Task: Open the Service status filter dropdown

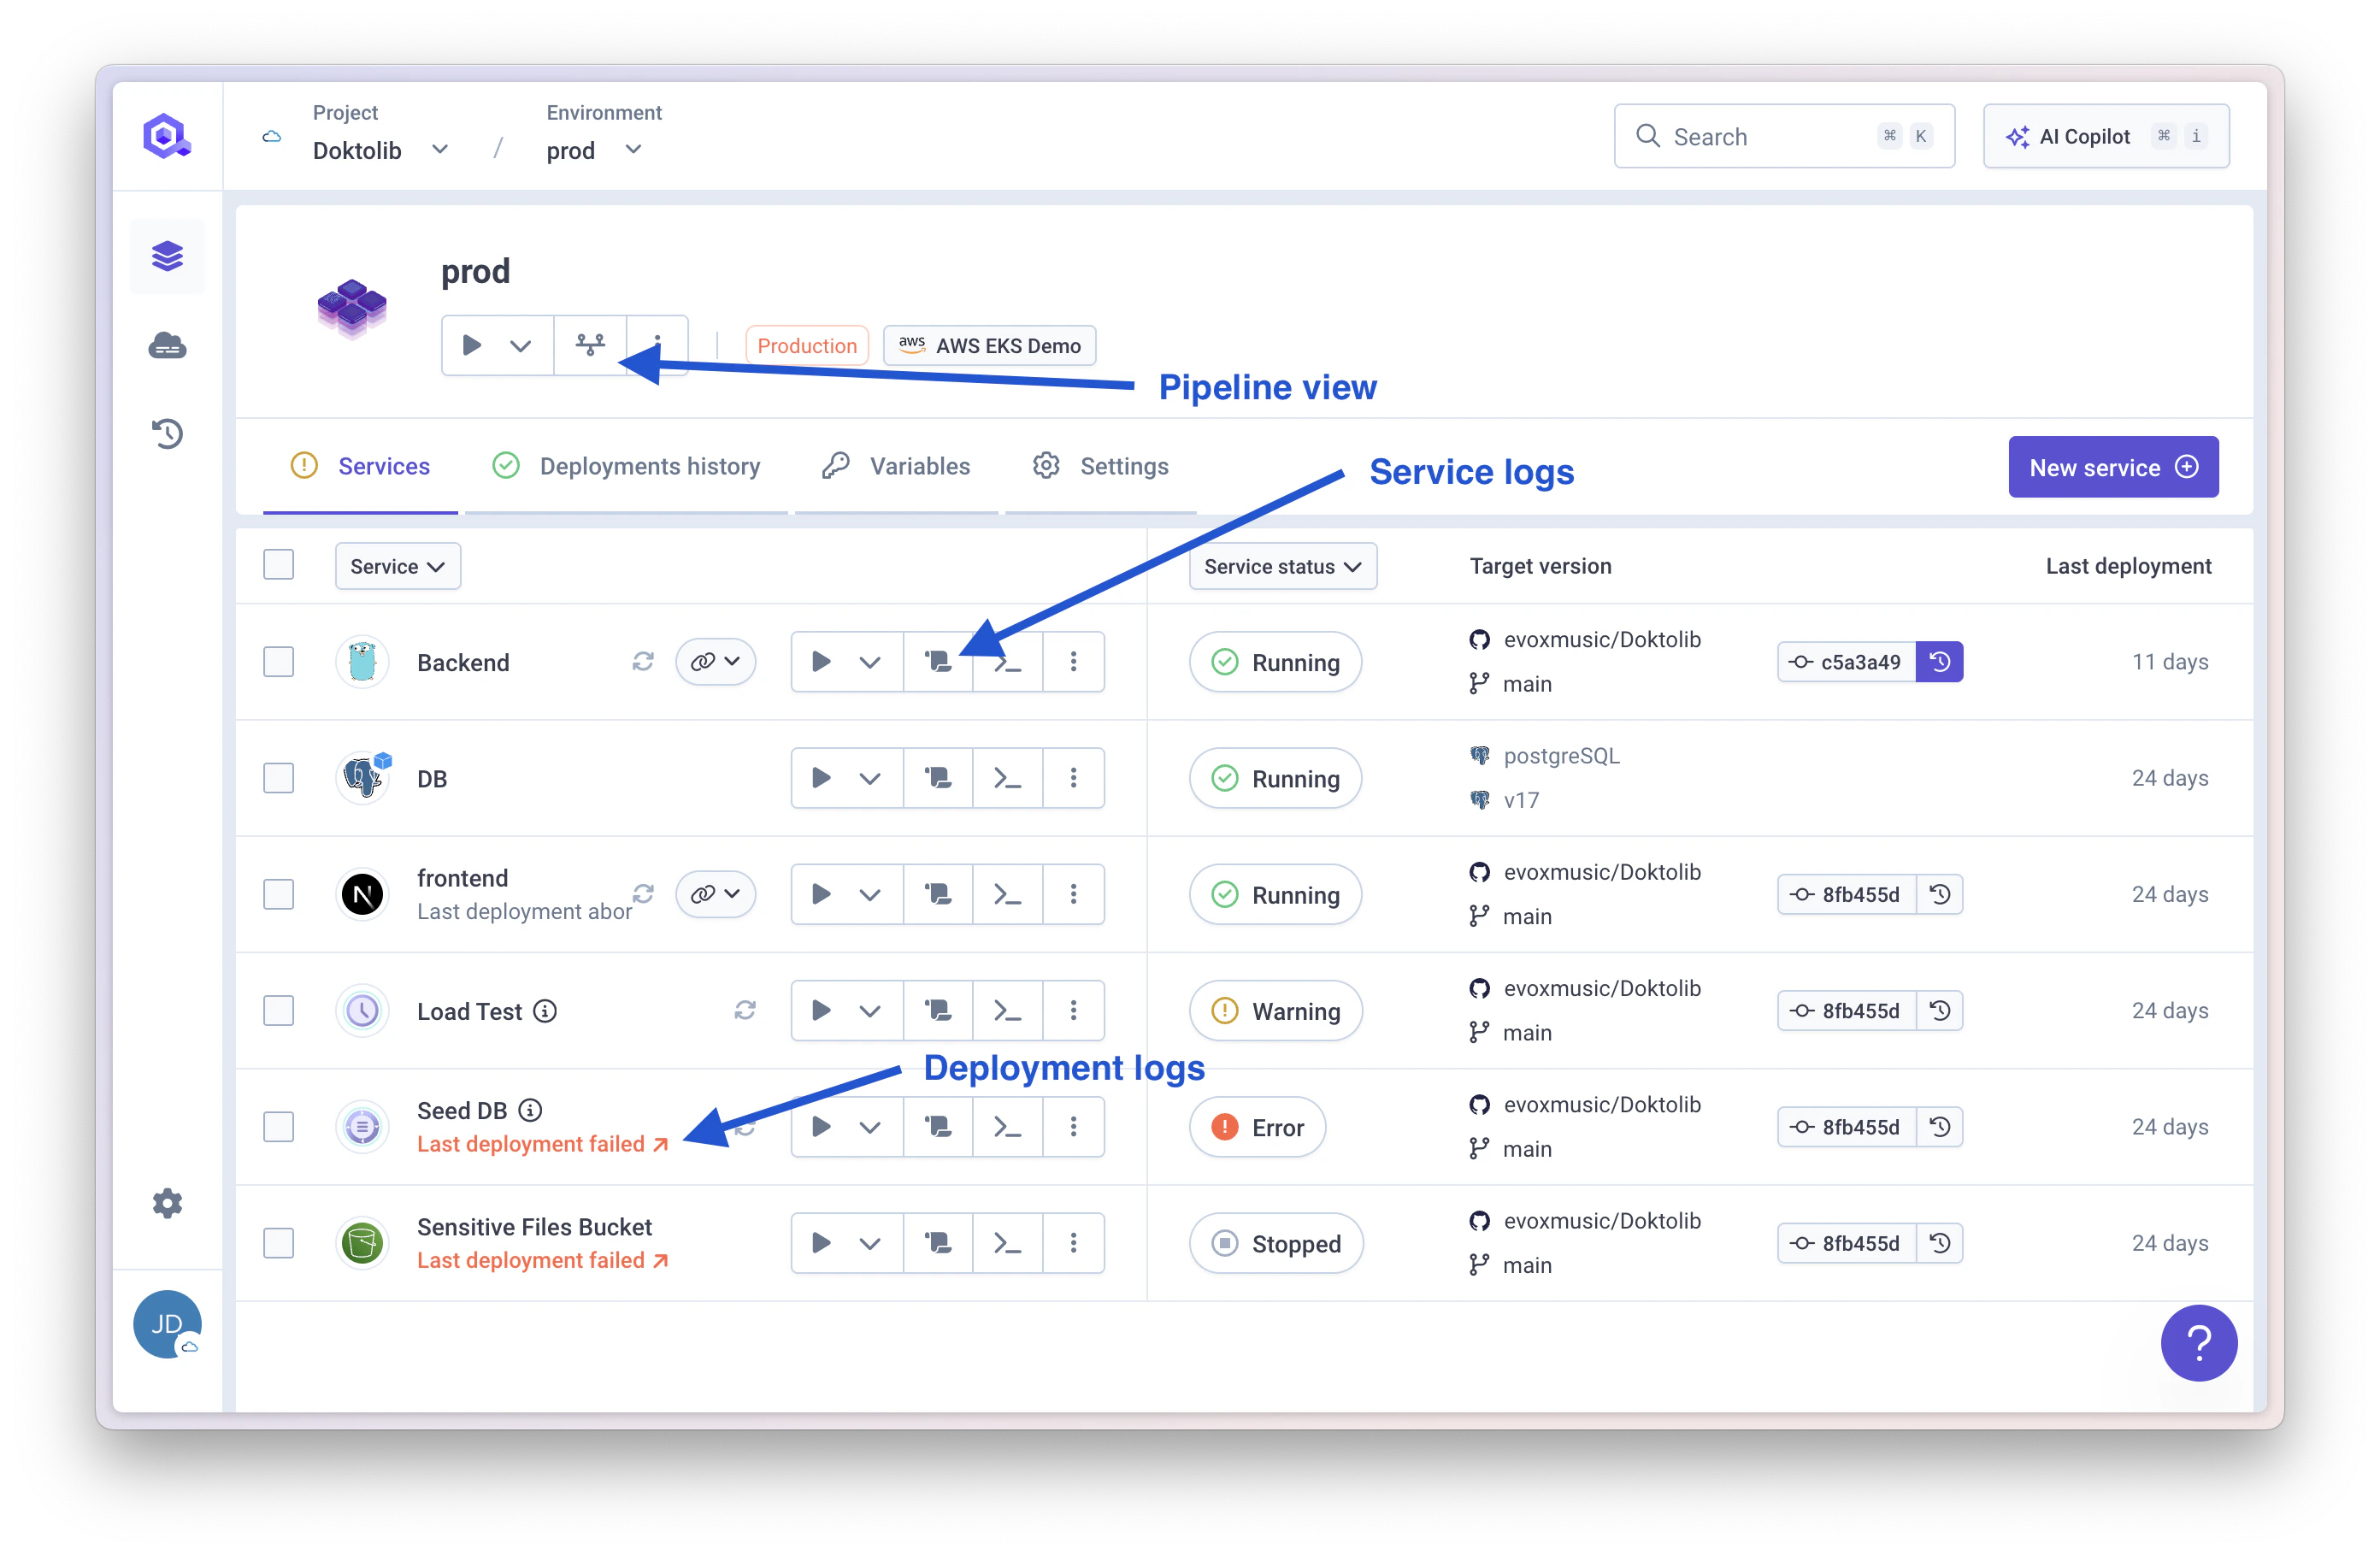Action: coord(1282,567)
